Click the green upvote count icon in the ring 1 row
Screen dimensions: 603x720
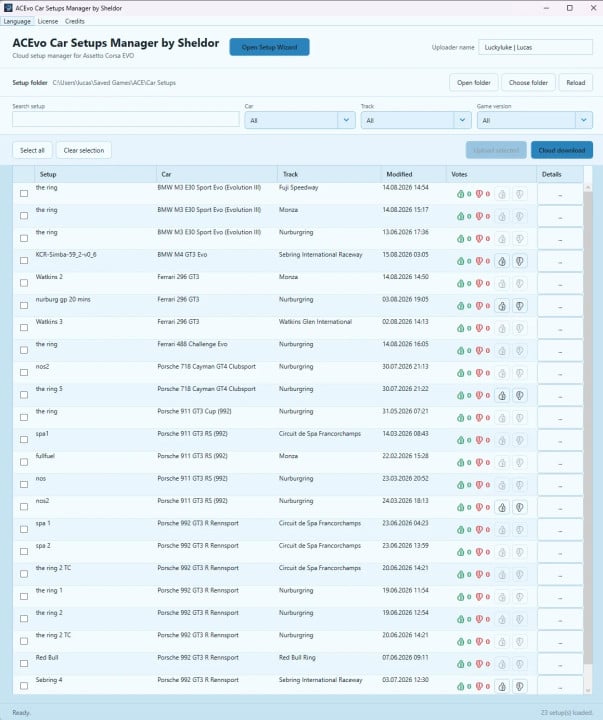461,597
